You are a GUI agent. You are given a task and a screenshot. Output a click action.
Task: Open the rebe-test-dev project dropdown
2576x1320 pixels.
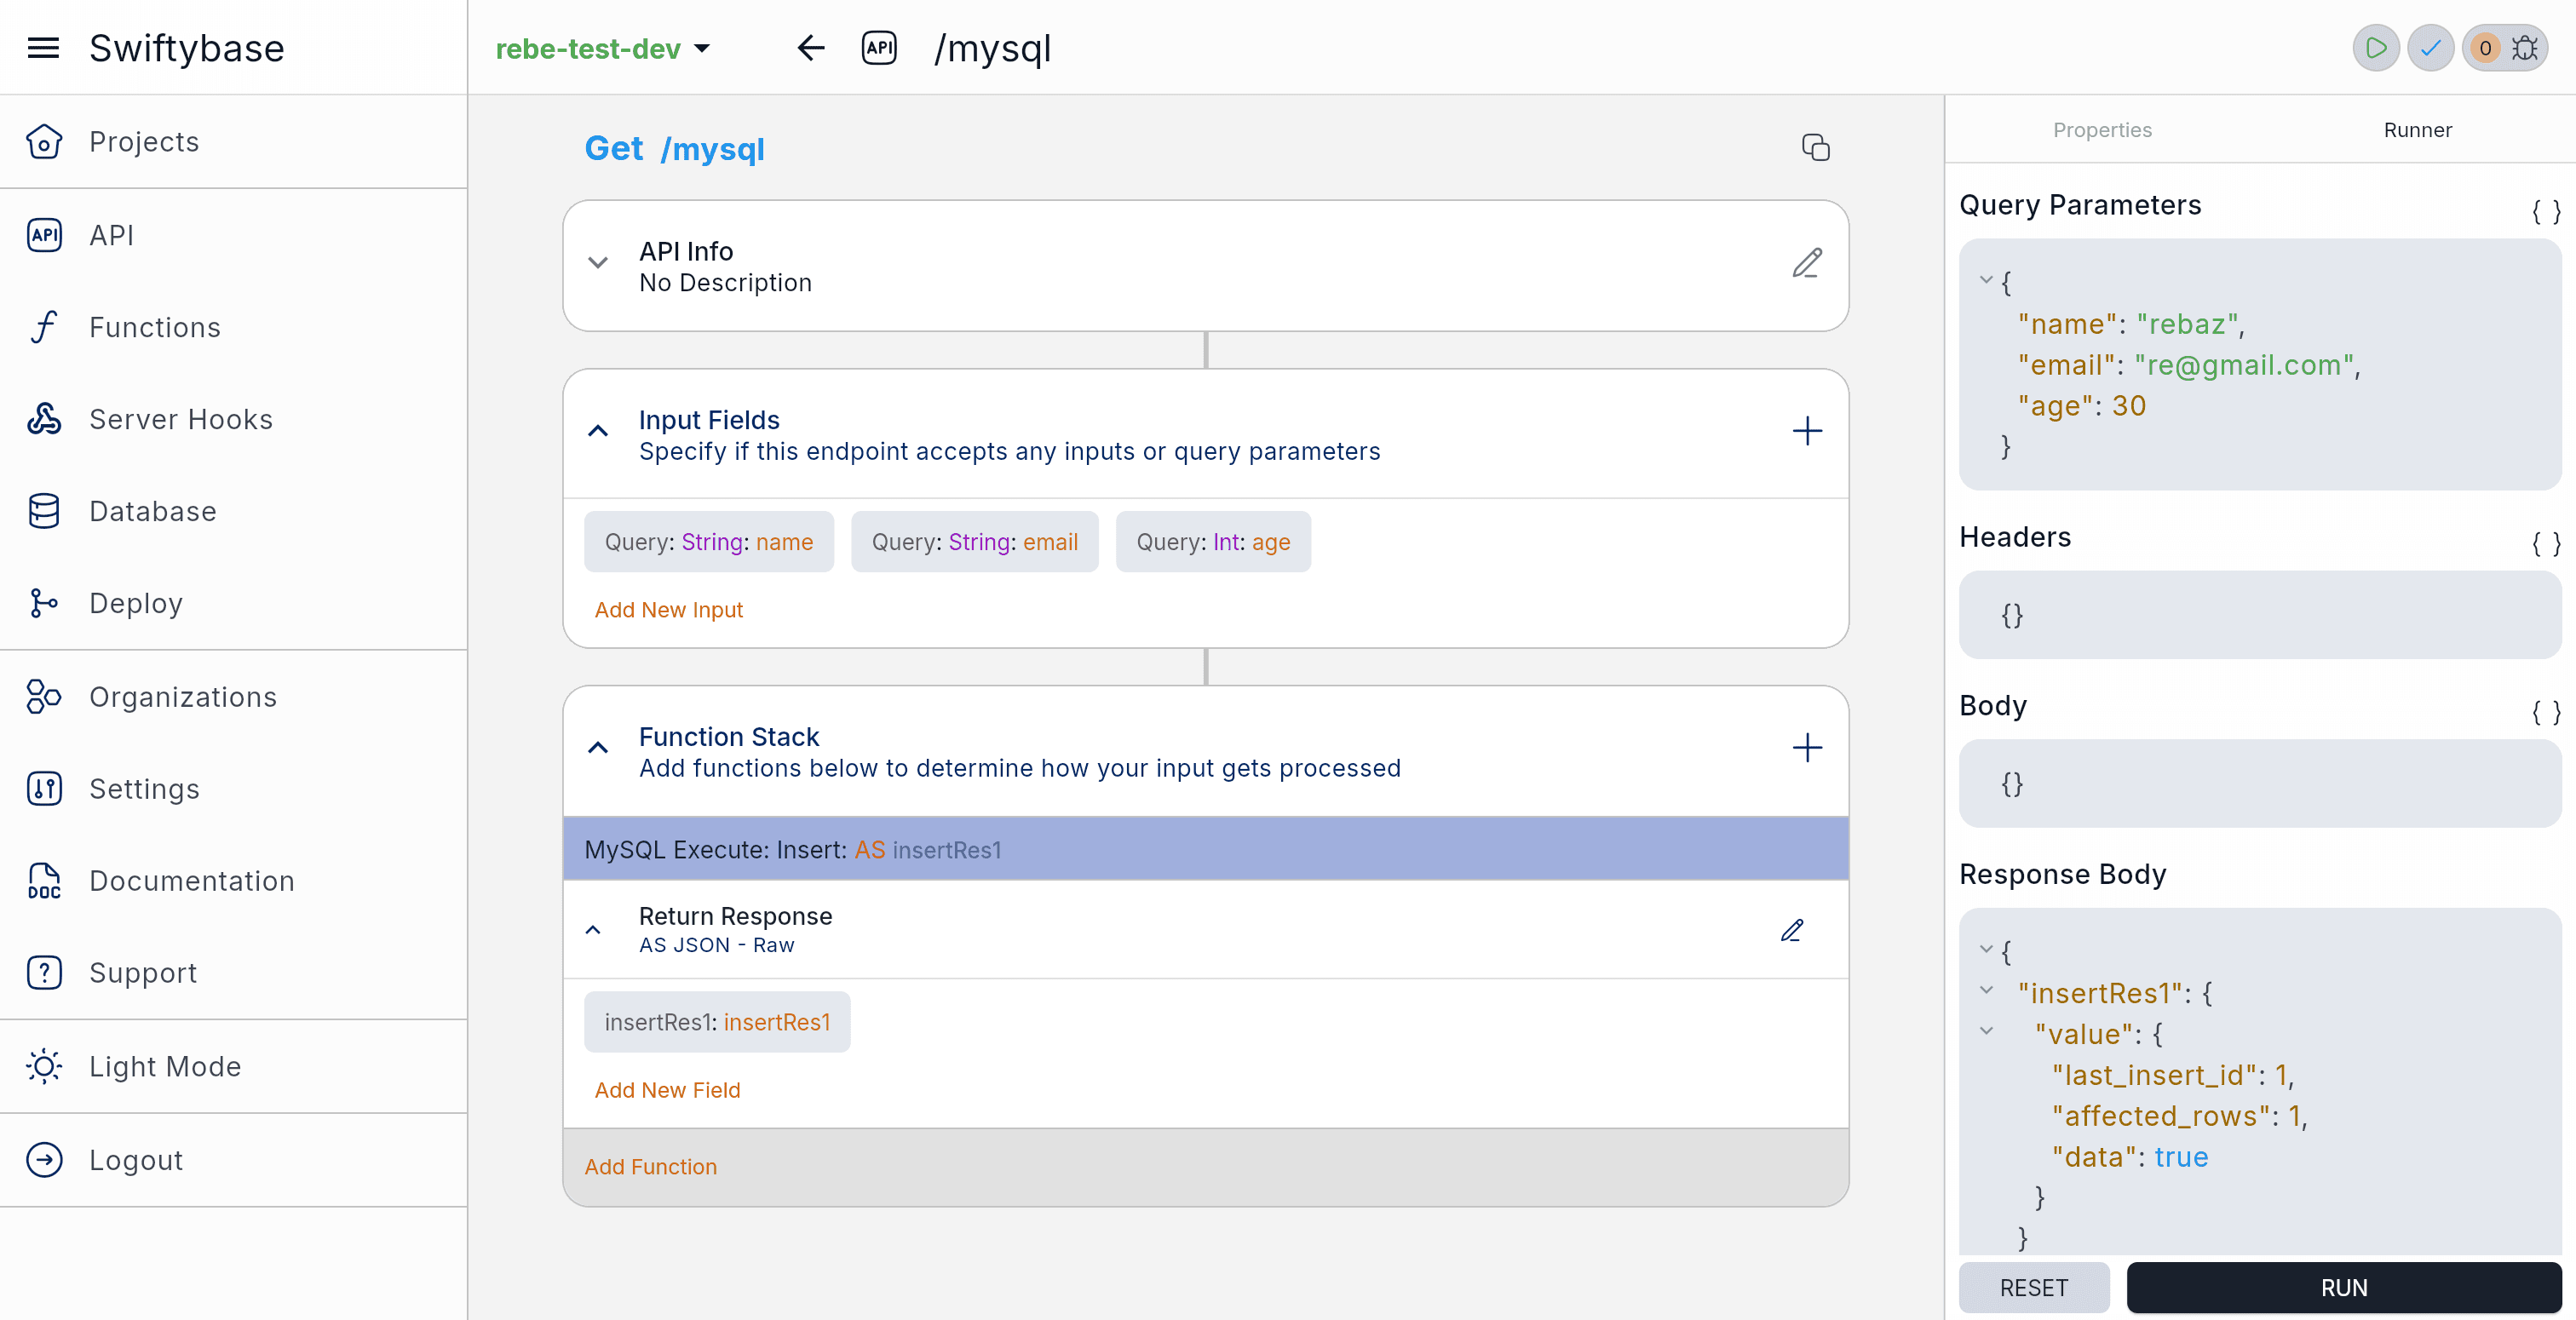[x=603, y=48]
